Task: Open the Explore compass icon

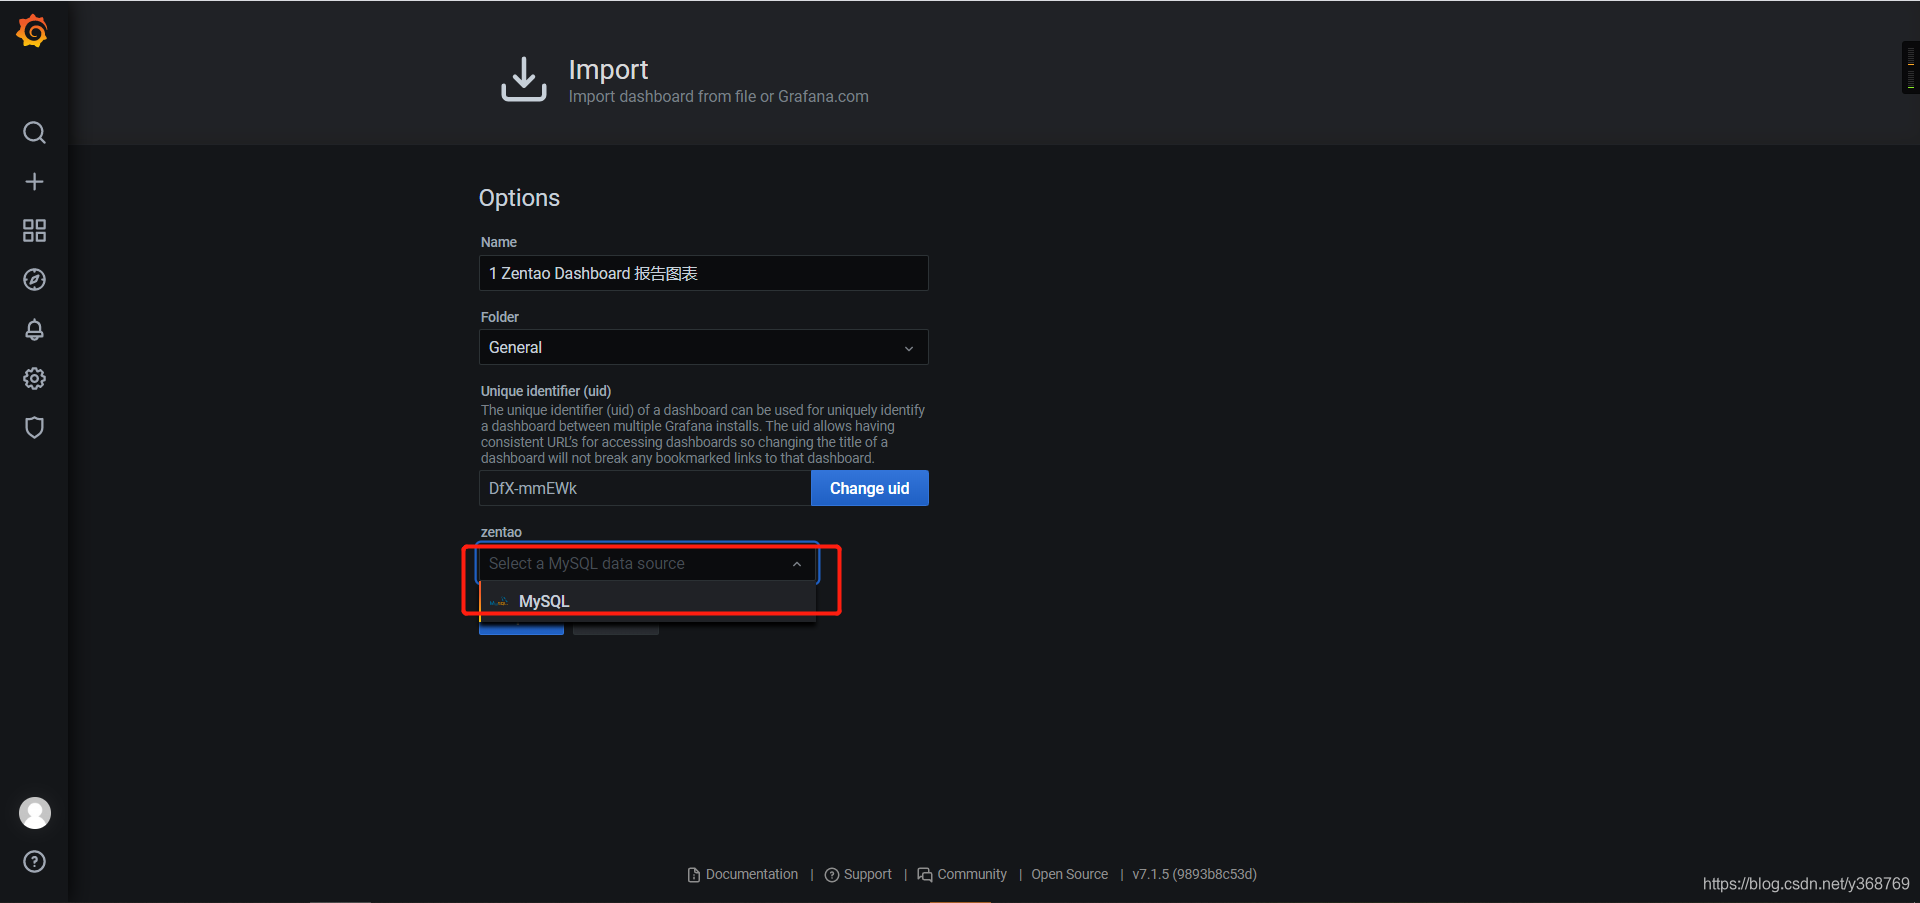Action: tap(34, 280)
